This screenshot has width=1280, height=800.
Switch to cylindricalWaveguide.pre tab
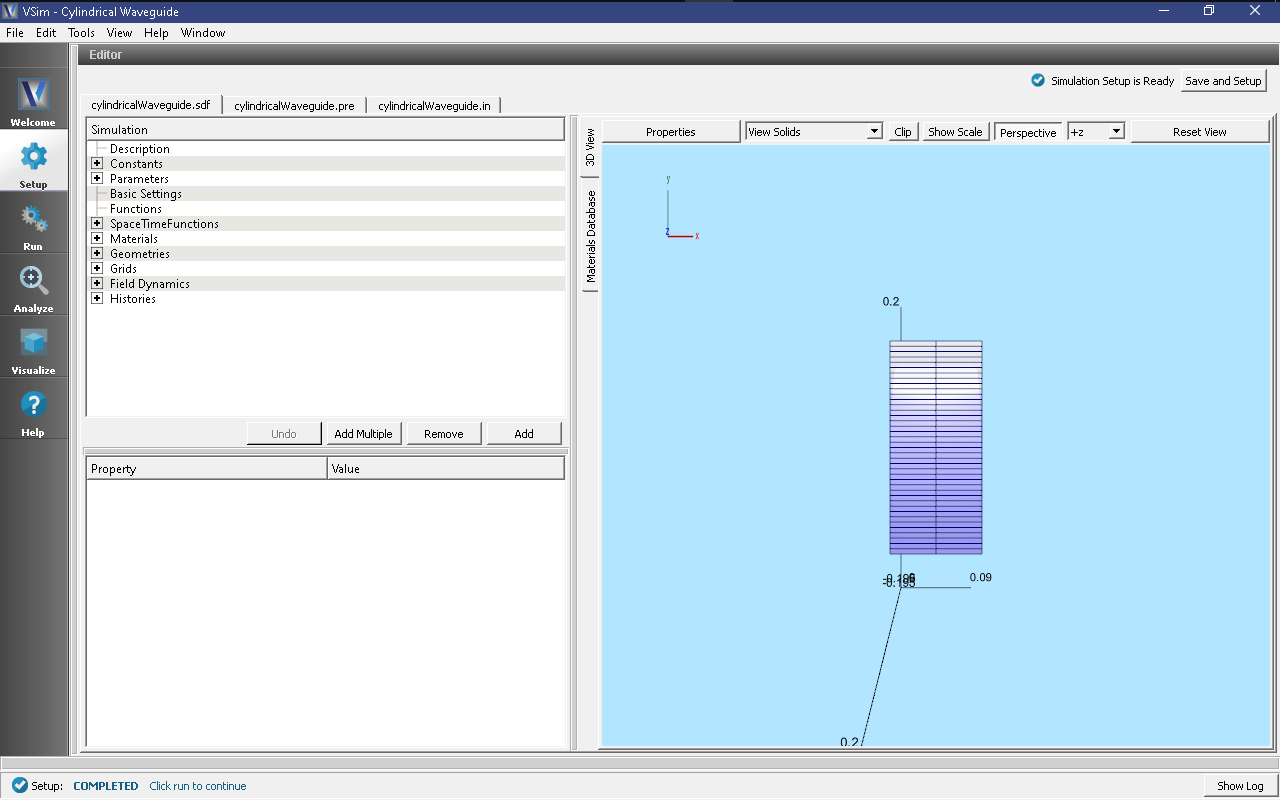tap(294, 105)
